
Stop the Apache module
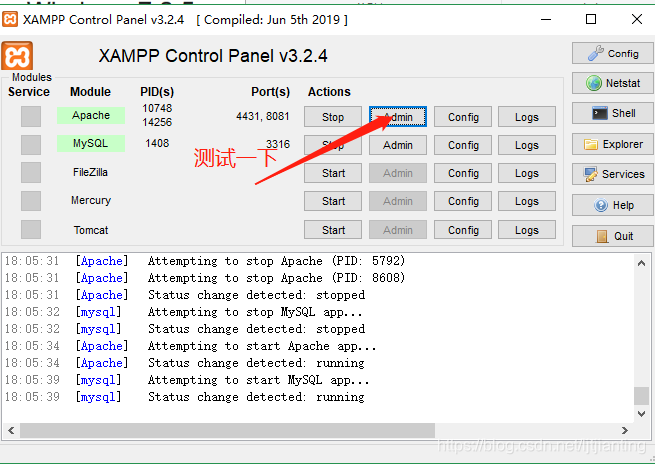(x=333, y=117)
